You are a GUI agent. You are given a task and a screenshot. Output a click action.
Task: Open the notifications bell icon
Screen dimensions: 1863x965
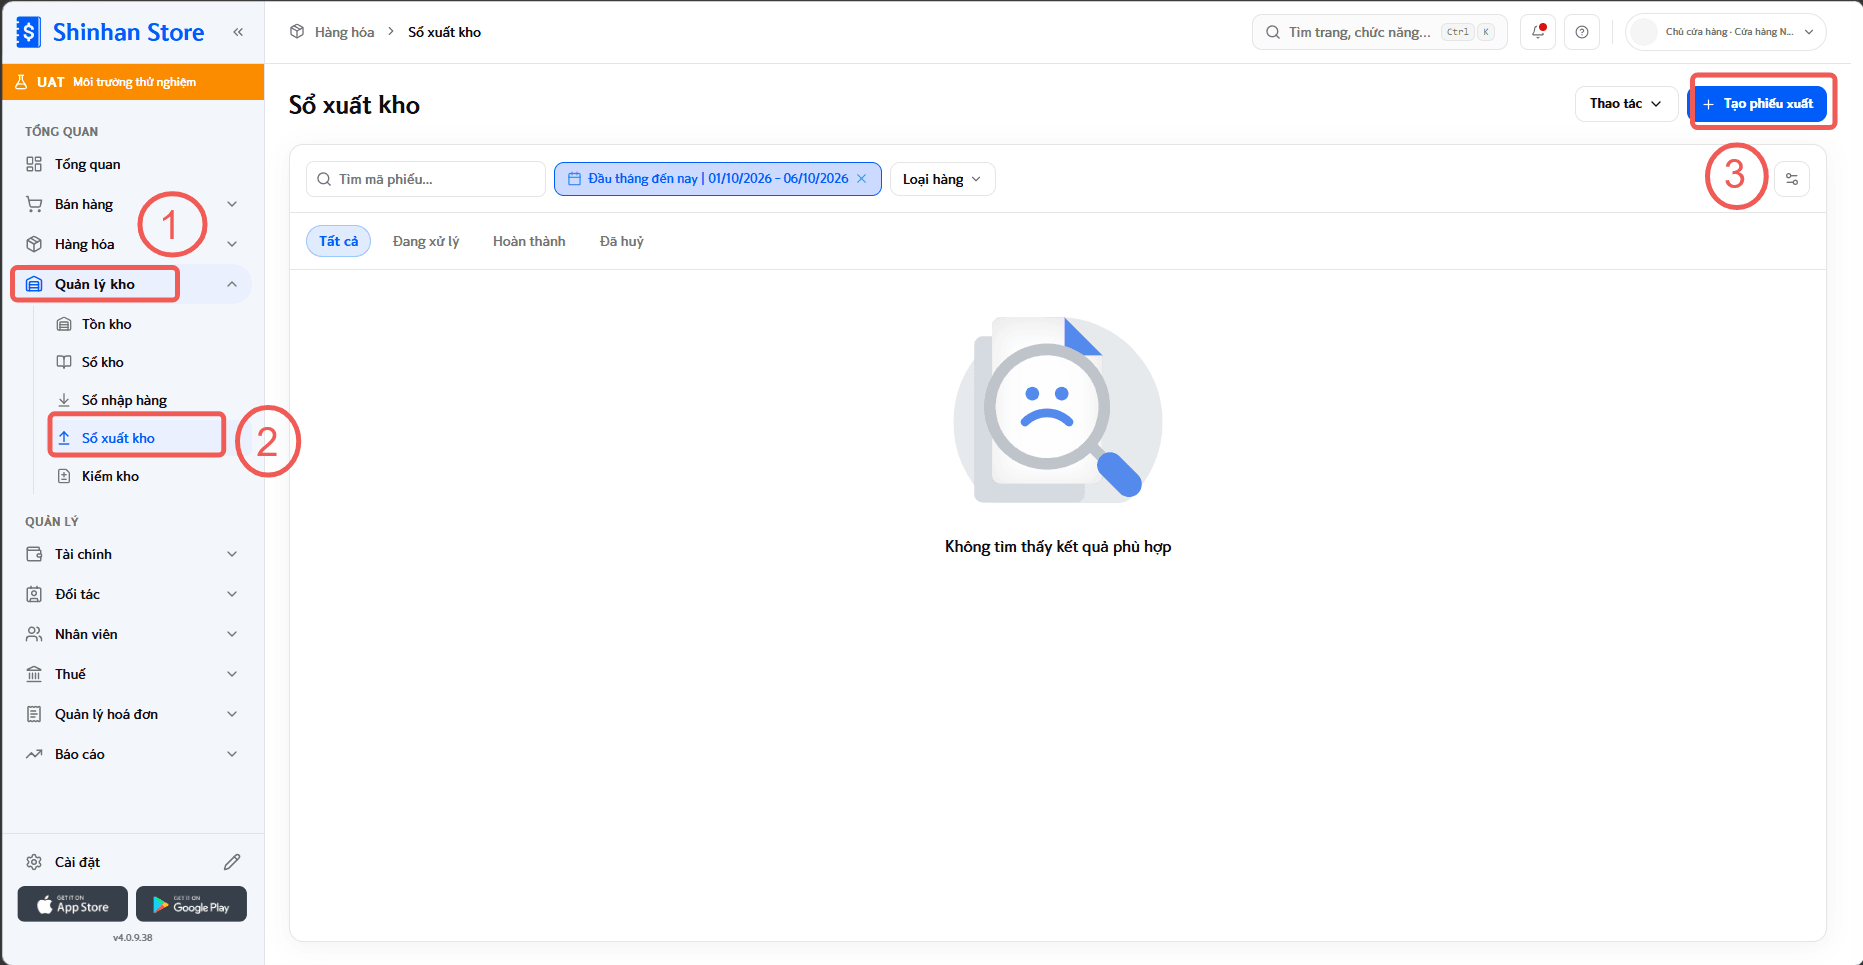tap(1539, 32)
